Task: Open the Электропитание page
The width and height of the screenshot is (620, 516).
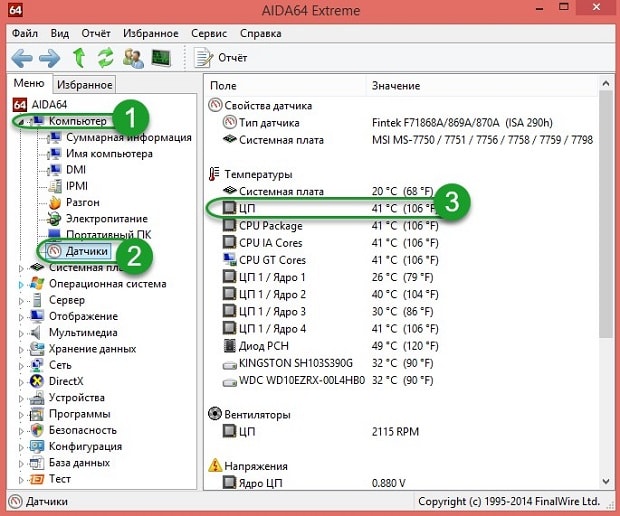Action: (107, 218)
